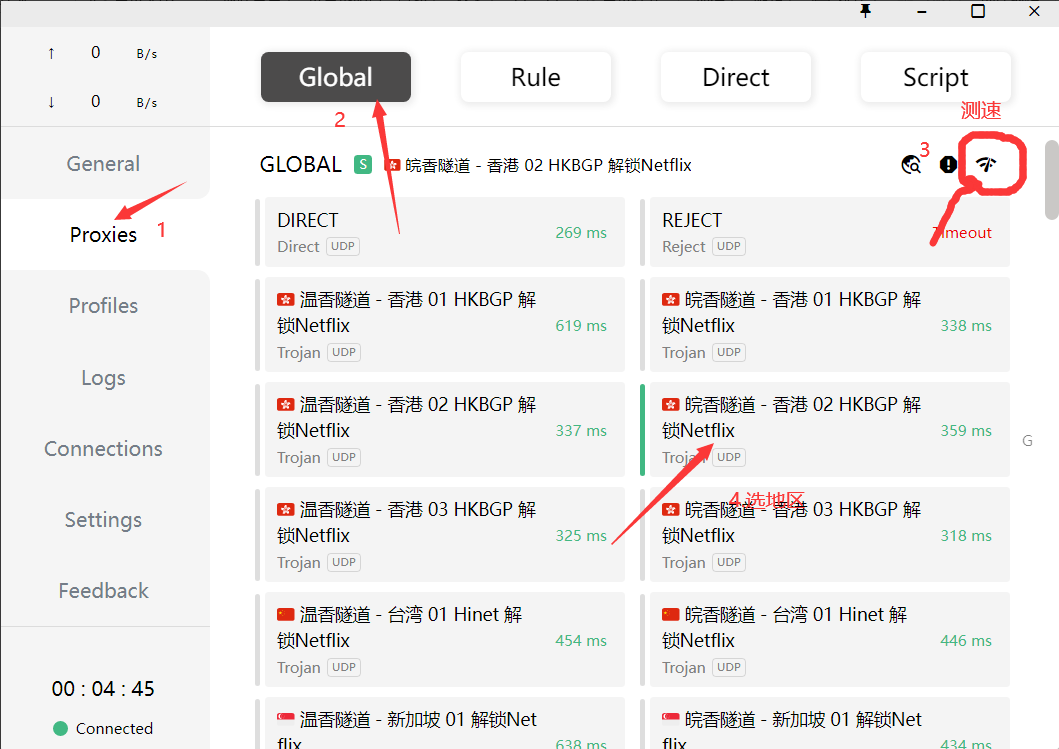Image resolution: width=1059 pixels, height=749 pixels.
Task: Click the vertical scrollbar thumb of proxy list
Action: click(x=1051, y=180)
